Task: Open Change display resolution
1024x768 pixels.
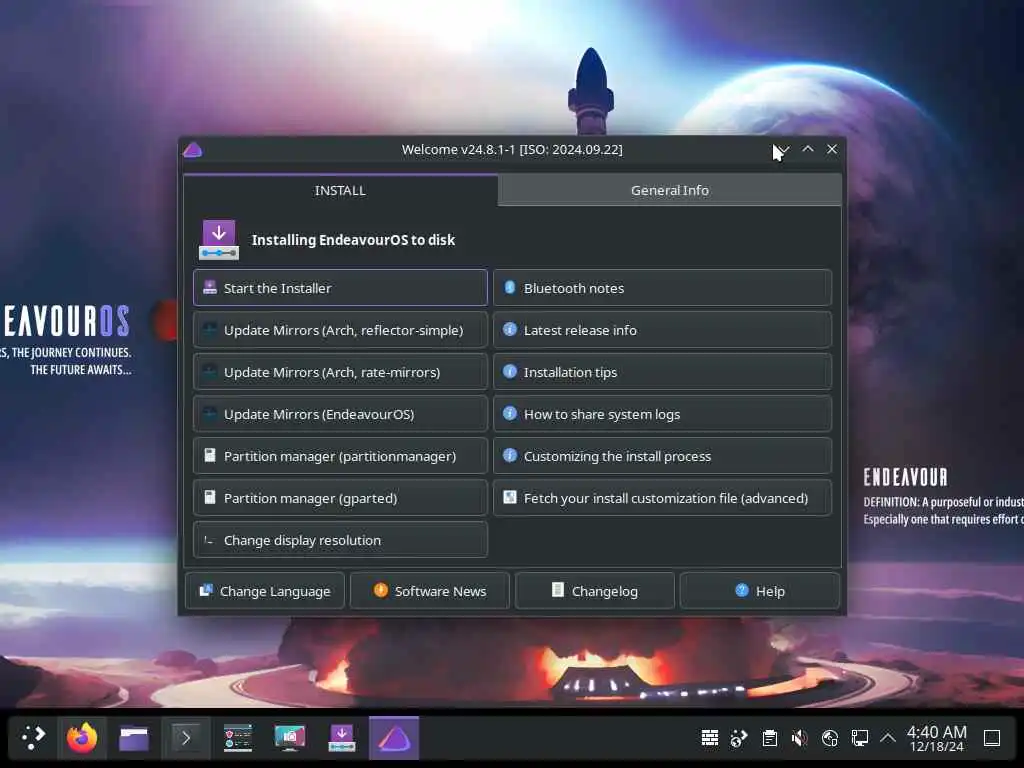Action: click(340, 540)
